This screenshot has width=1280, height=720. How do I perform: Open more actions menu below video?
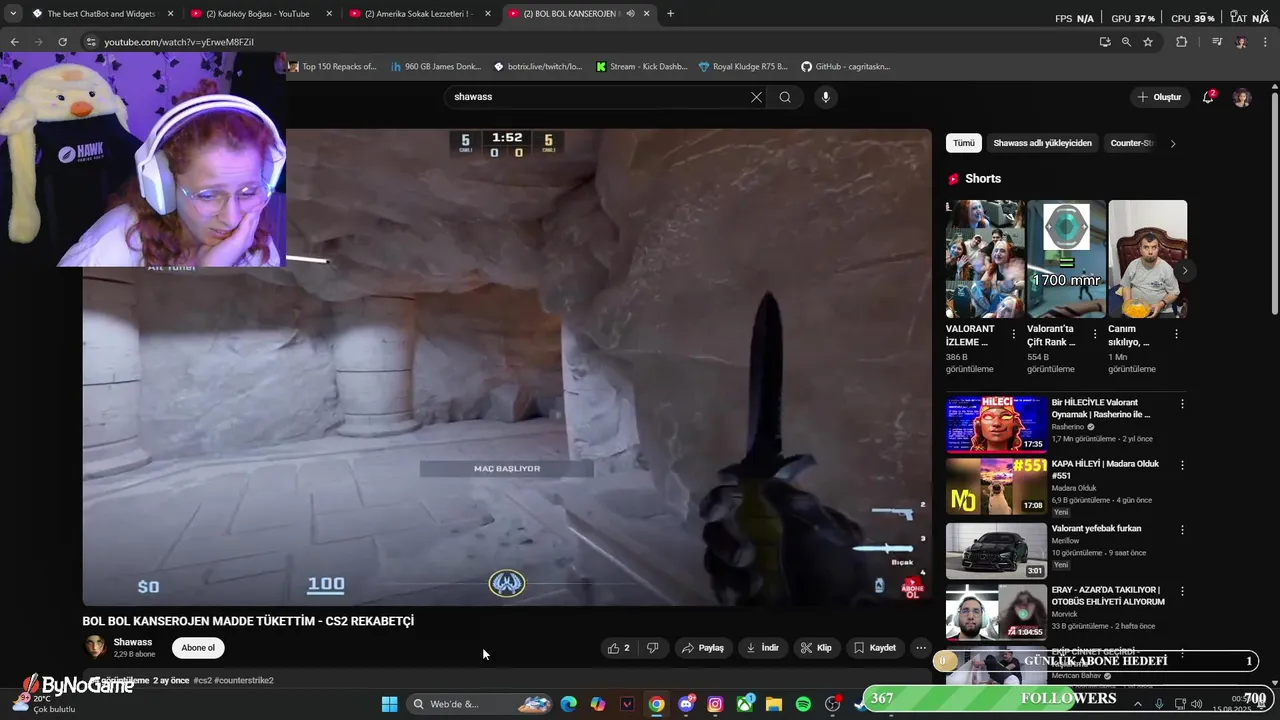920,648
